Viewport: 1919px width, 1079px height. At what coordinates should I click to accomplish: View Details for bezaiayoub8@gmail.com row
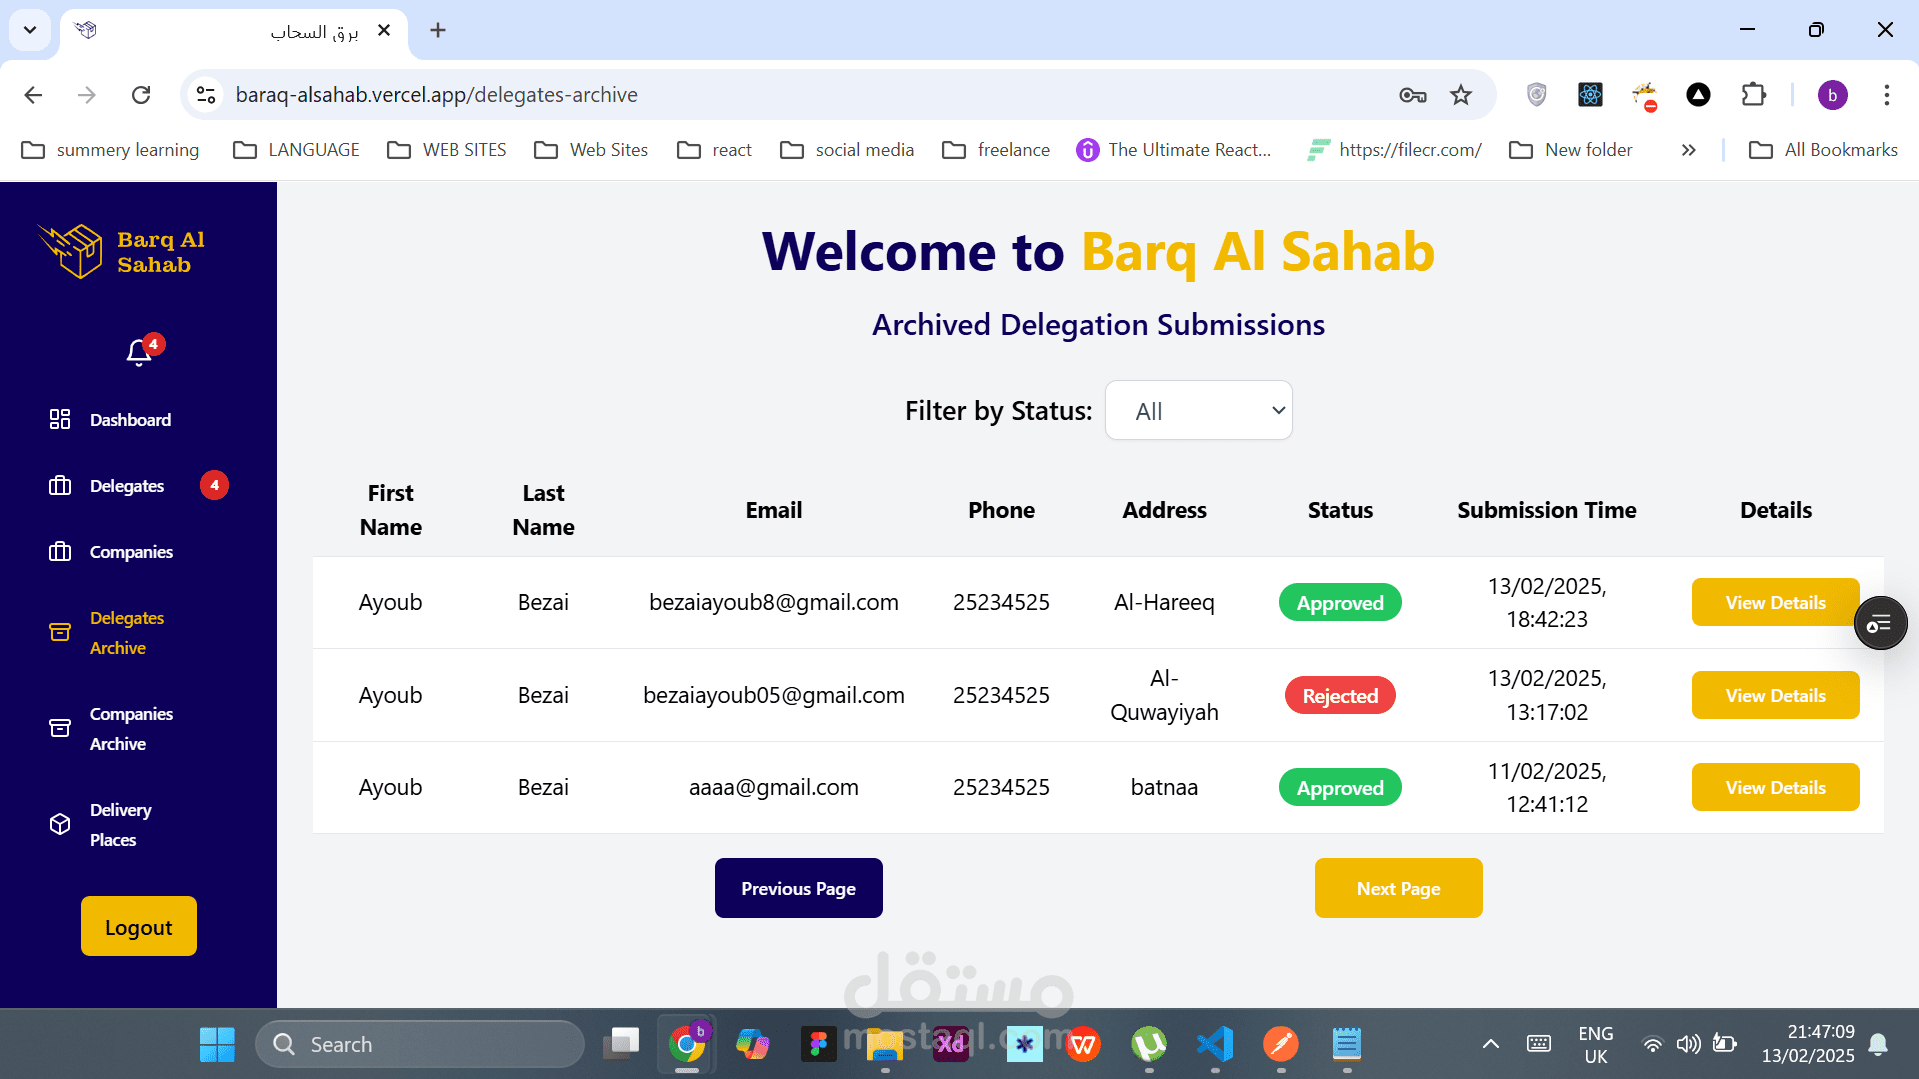pyautogui.click(x=1775, y=602)
